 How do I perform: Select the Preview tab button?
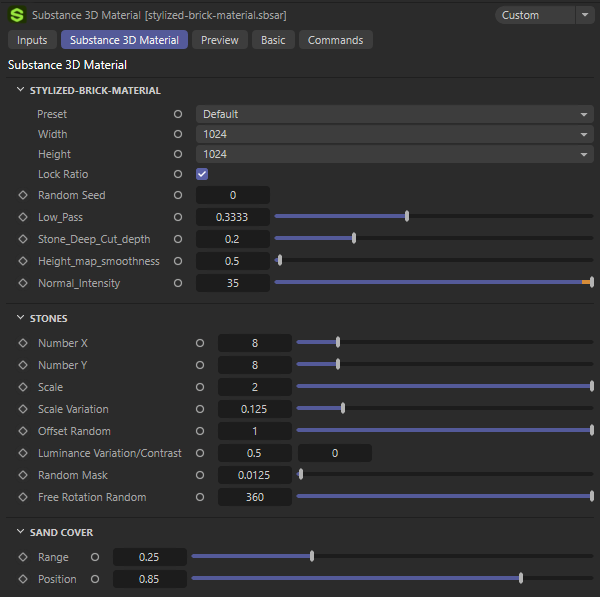tap(219, 40)
